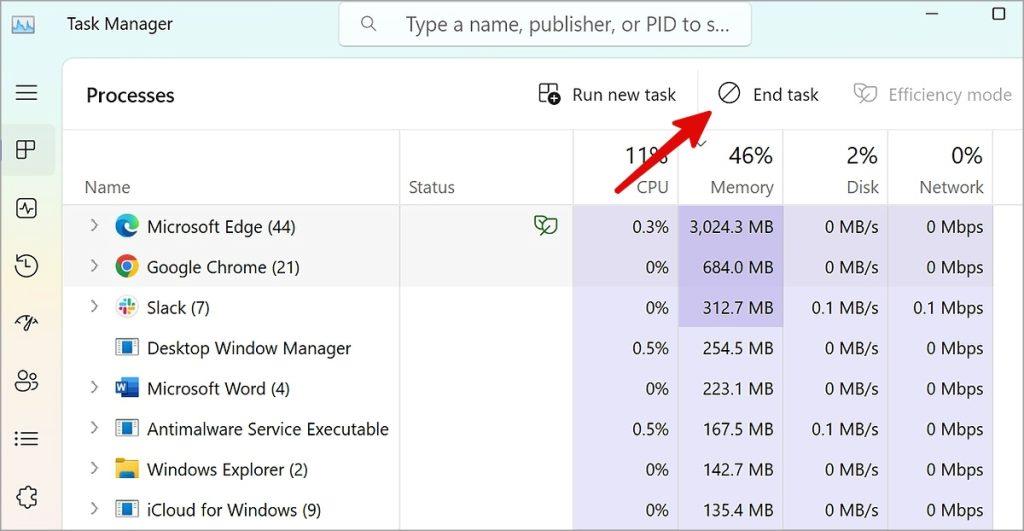The height and width of the screenshot is (531, 1024).
Task: Open the App history sidebar icon
Action: coord(26,266)
